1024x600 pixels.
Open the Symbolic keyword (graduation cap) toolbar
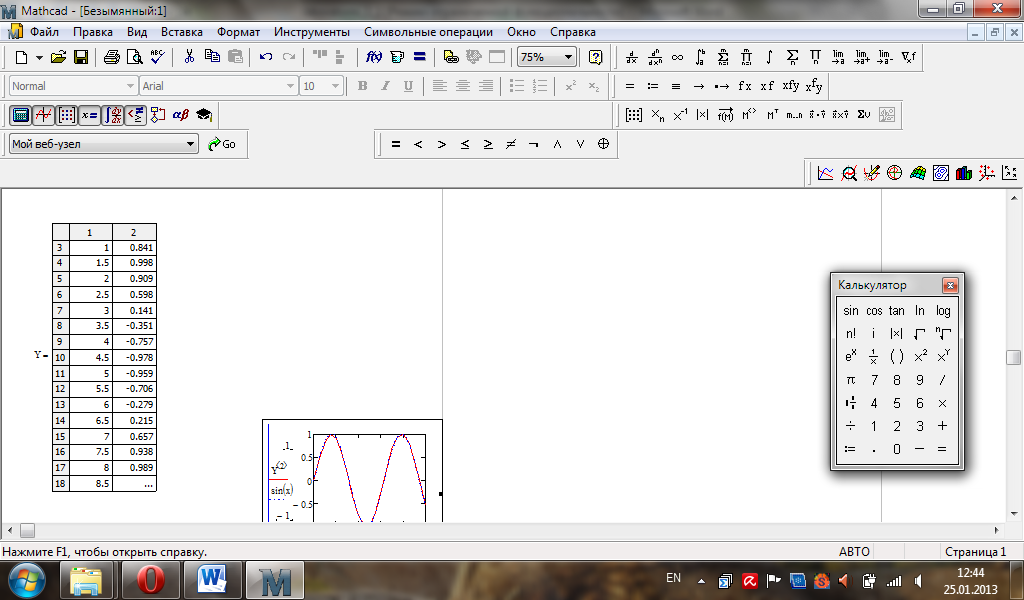click(204, 116)
